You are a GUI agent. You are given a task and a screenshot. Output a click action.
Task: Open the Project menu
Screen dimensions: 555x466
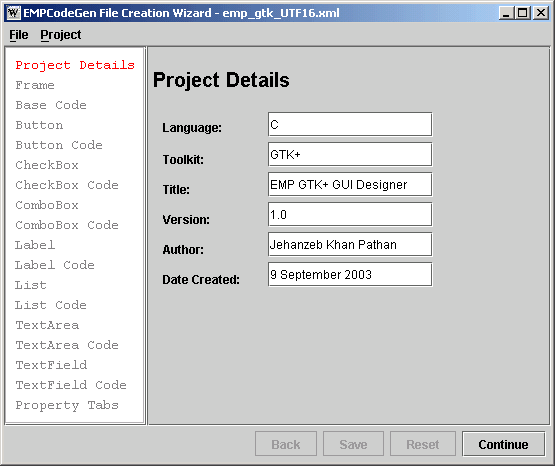click(x=61, y=35)
